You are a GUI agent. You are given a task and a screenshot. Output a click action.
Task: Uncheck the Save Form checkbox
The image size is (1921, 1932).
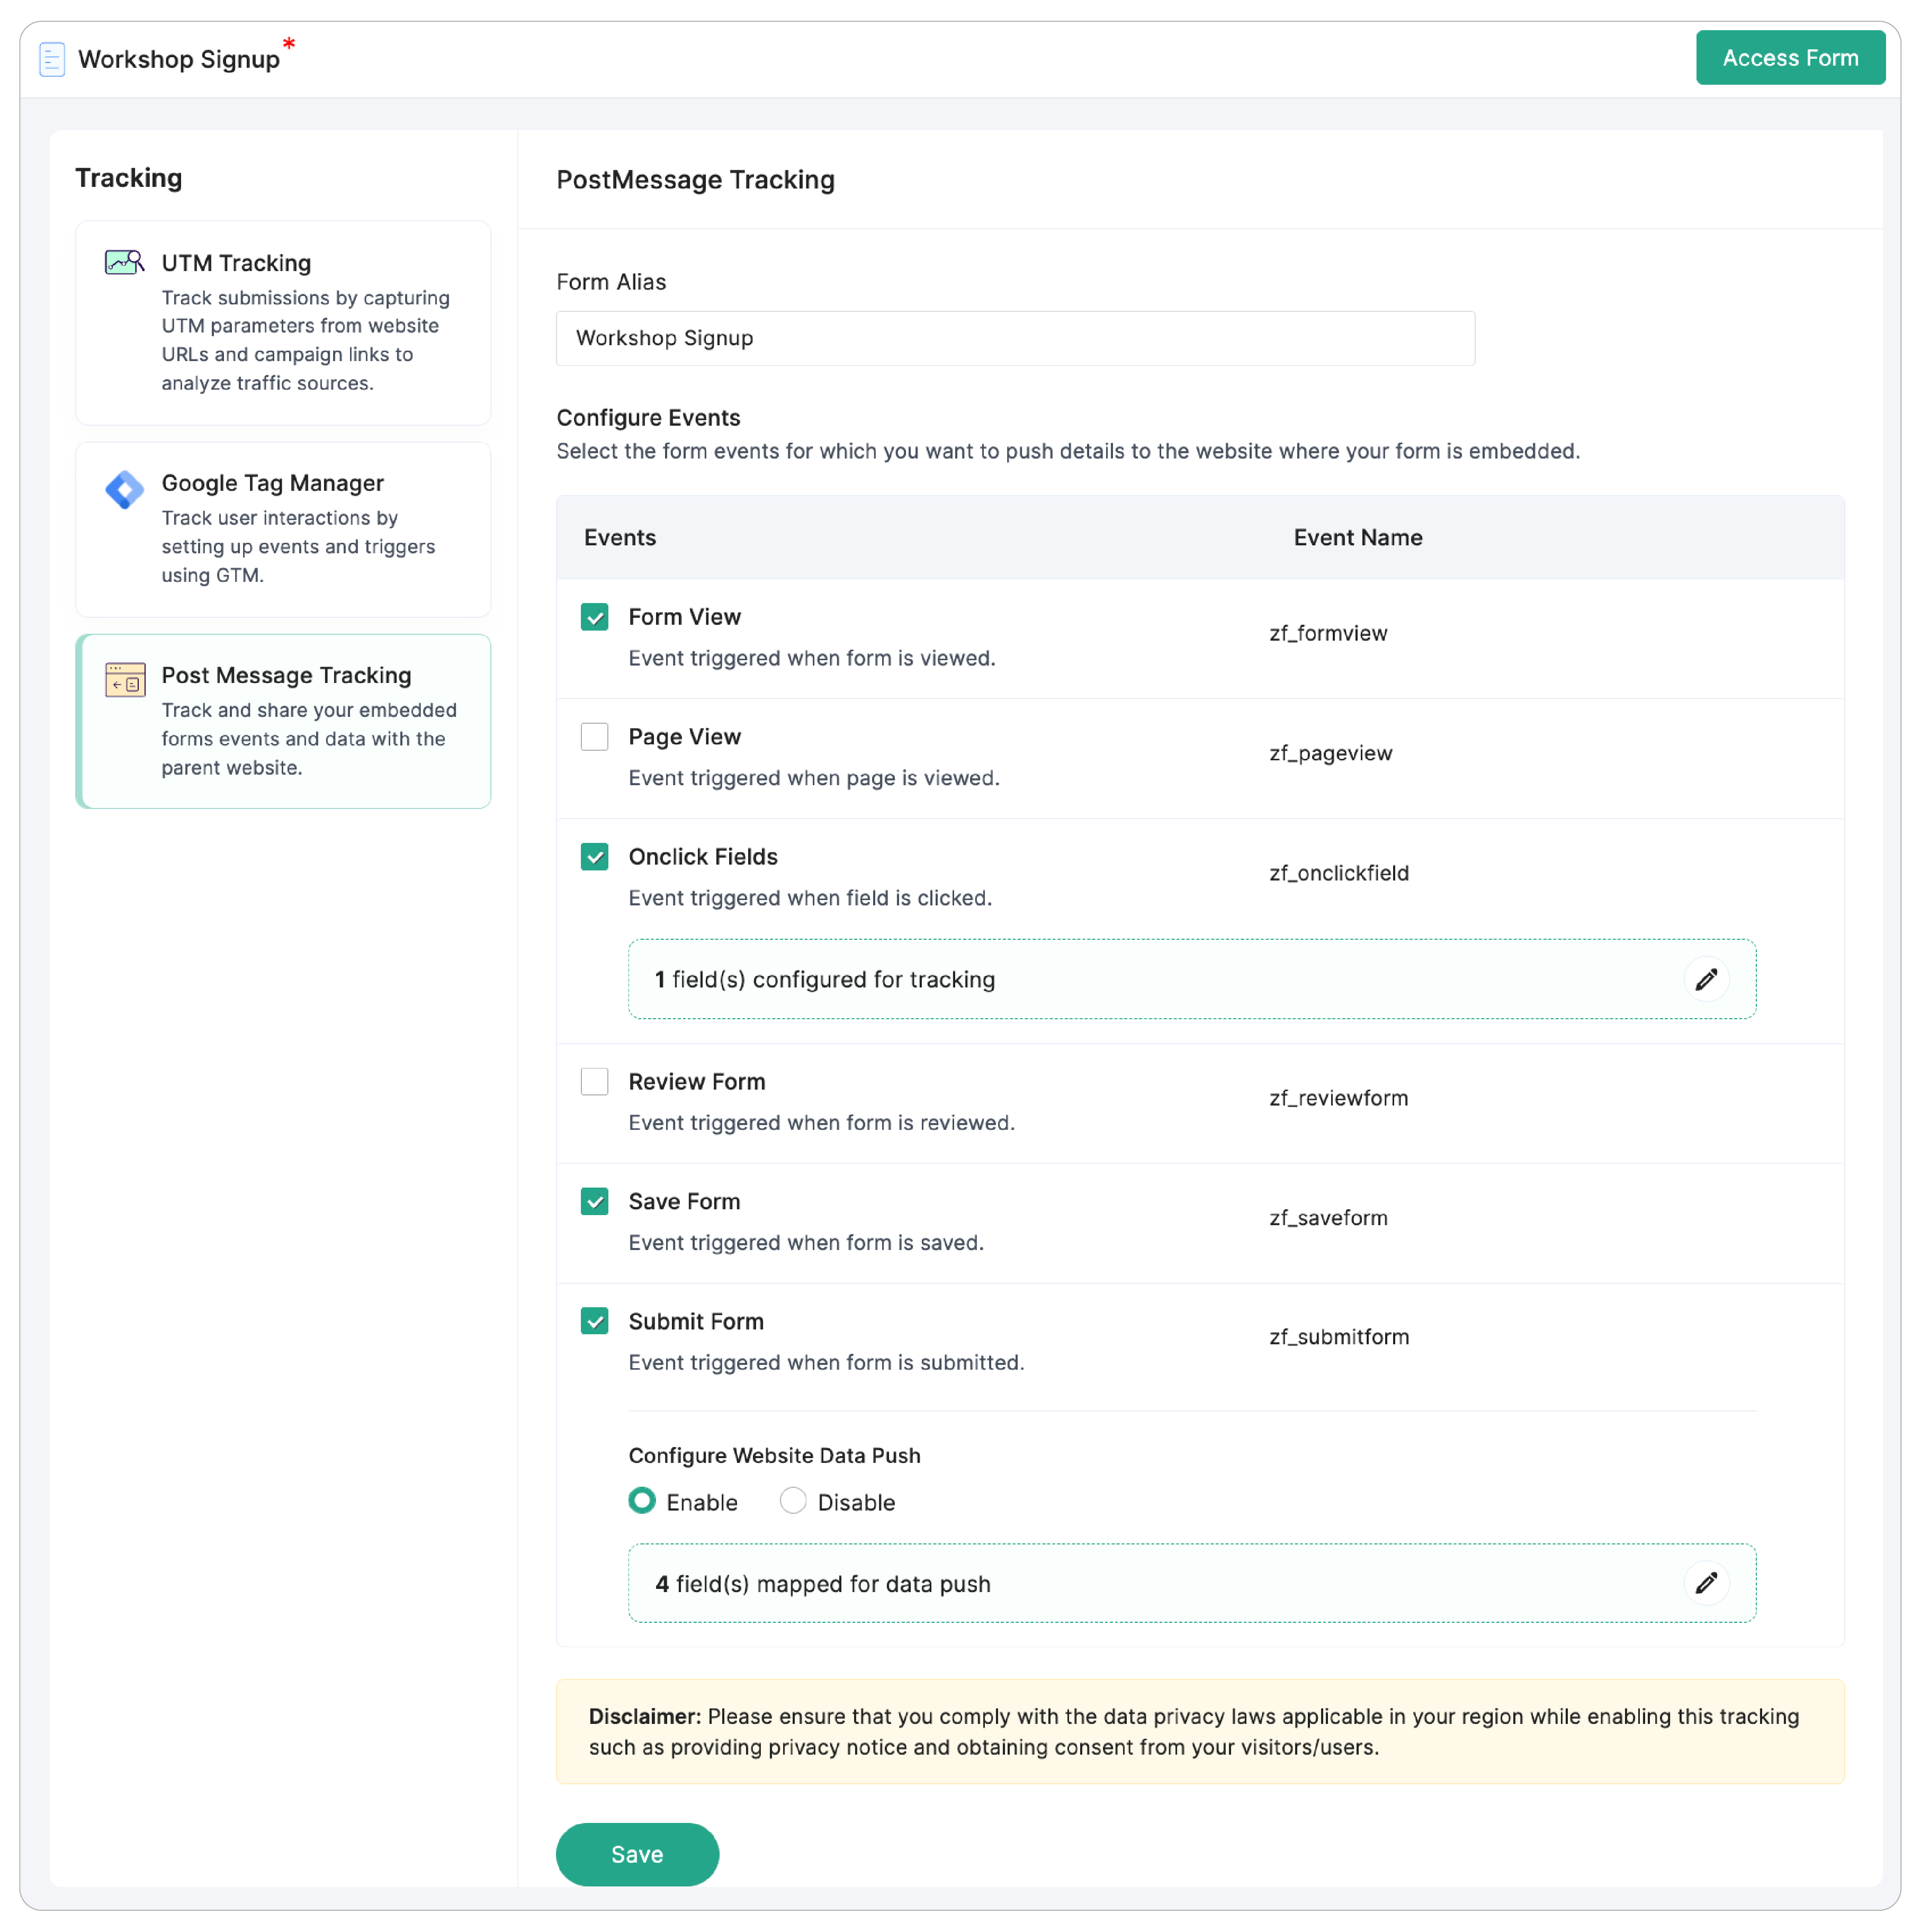click(x=594, y=1202)
